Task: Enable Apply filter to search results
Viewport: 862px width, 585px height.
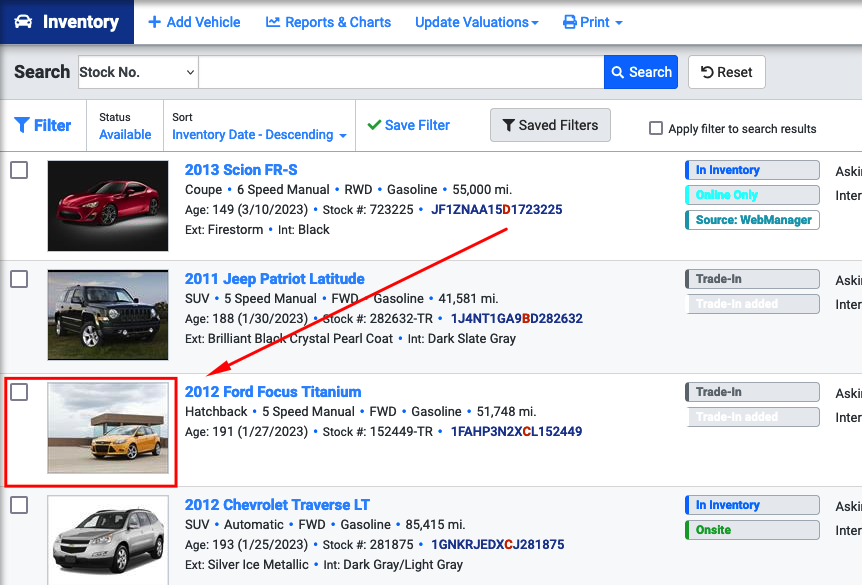Action: tap(656, 128)
